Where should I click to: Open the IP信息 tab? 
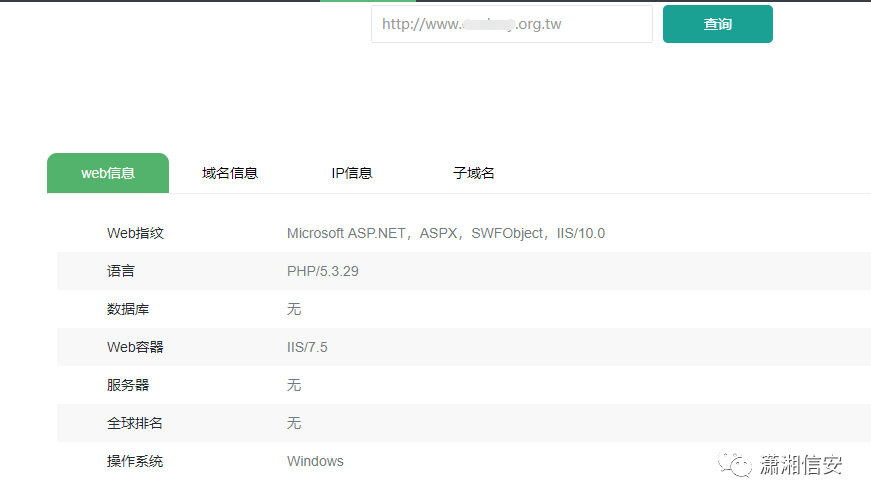[352, 173]
